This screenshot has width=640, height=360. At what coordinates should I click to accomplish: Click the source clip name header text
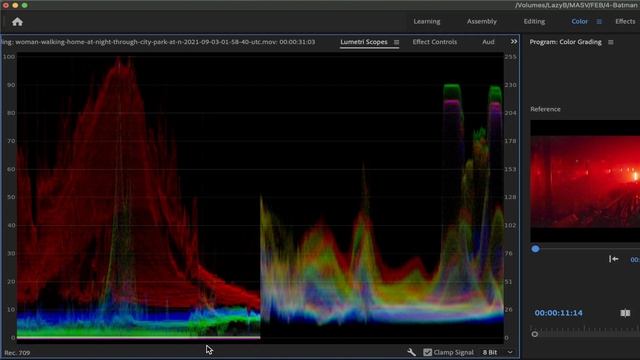(158, 42)
